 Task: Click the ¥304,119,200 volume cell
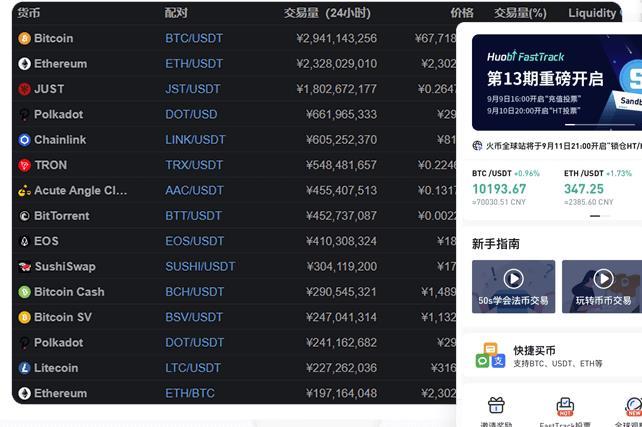(x=341, y=267)
